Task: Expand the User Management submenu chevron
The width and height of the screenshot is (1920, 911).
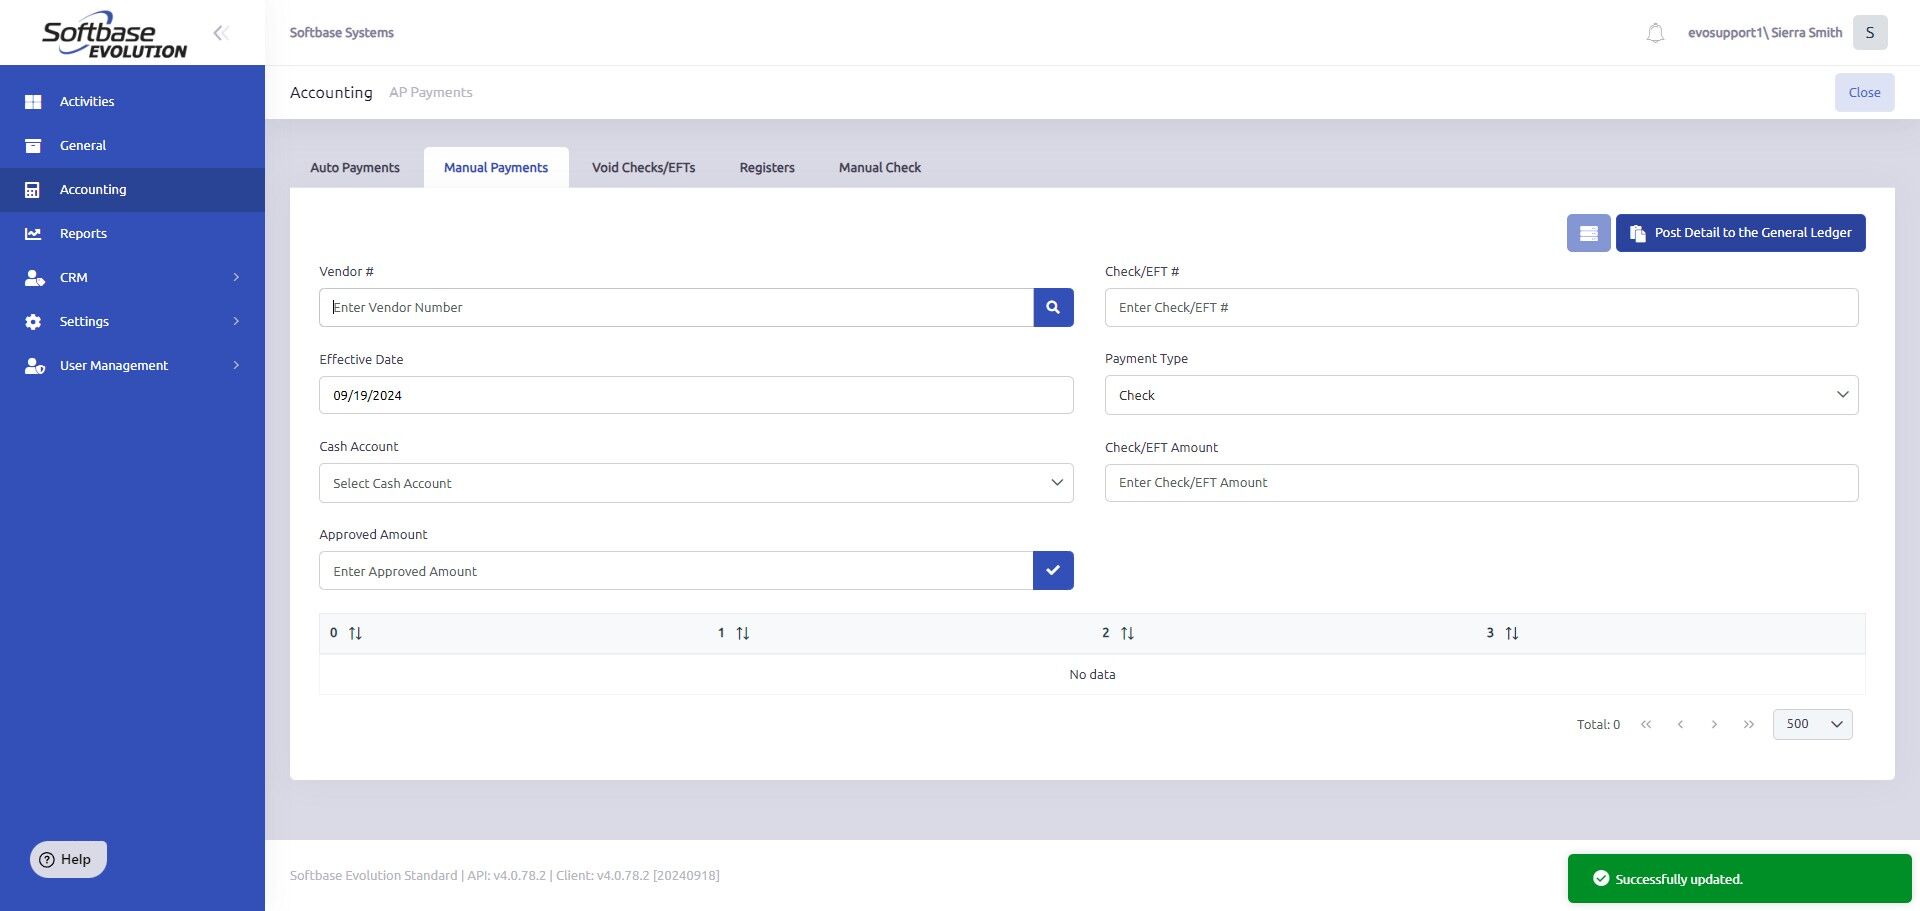Action: coord(237,366)
